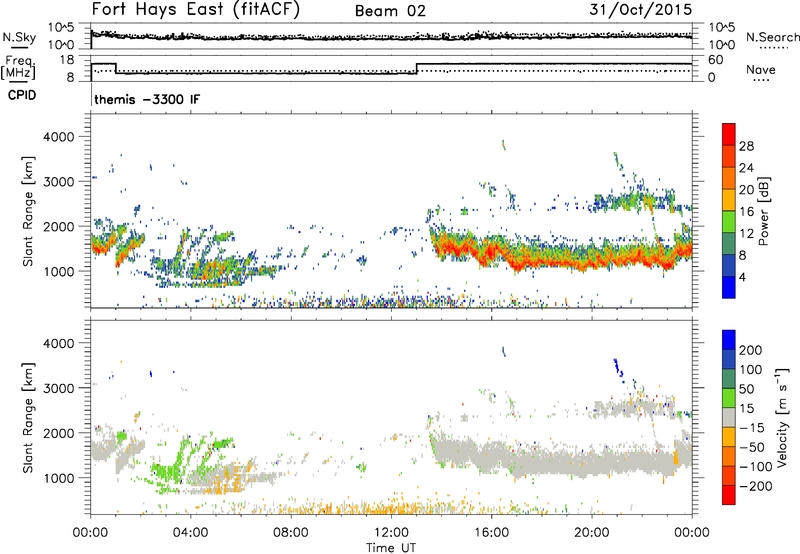
Task: Click '4000' tick on the power panel
Action: pos(59,137)
